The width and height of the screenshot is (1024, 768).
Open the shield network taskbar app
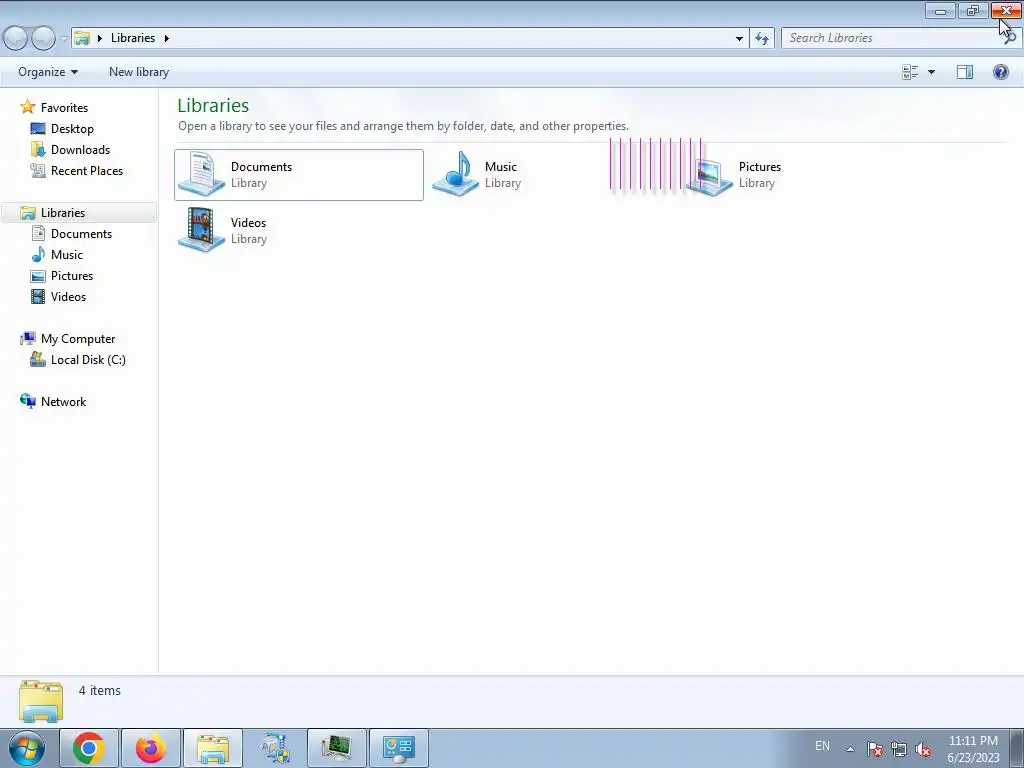(x=275, y=748)
